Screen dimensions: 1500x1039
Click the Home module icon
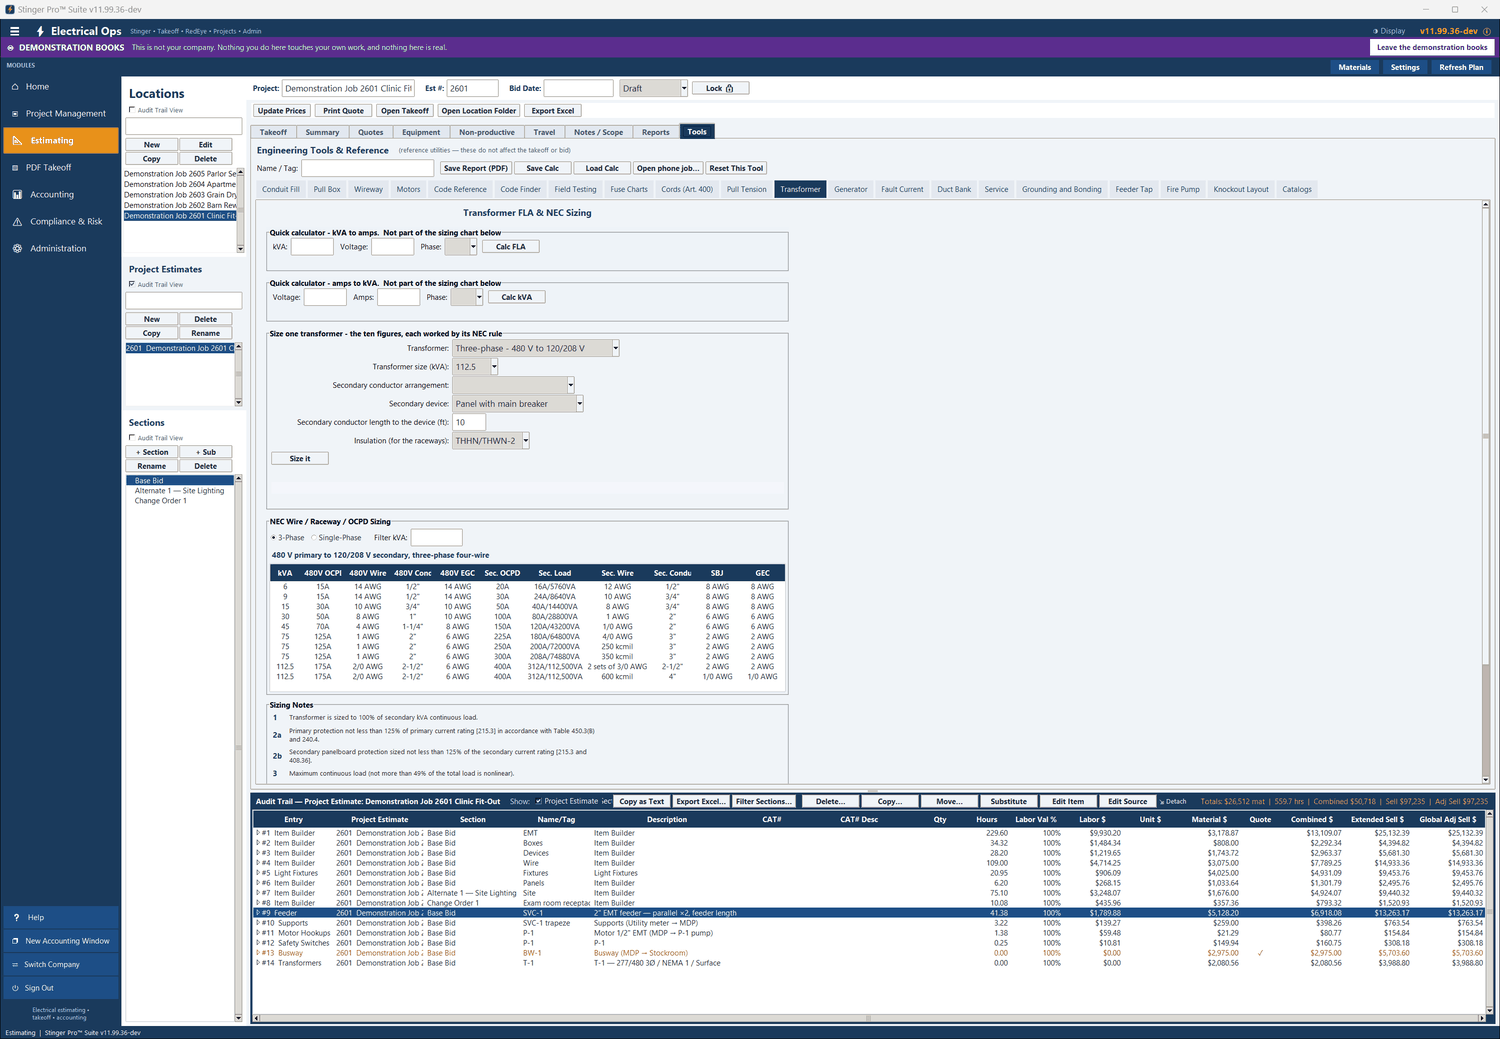click(15, 87)
